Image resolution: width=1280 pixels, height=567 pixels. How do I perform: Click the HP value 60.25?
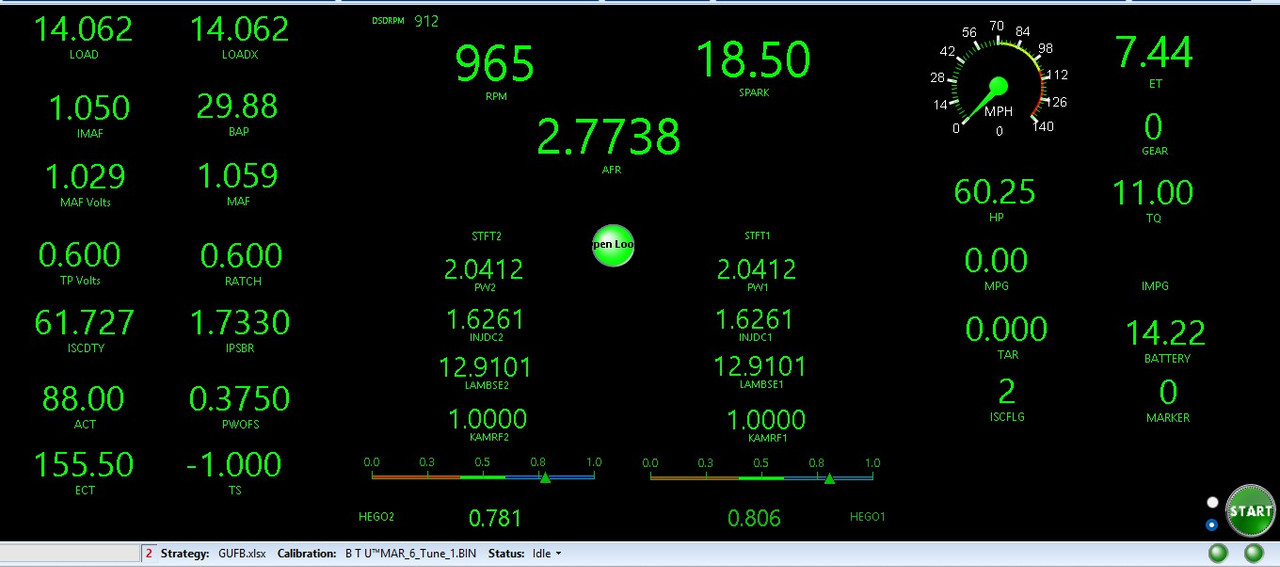click(995, 191)
